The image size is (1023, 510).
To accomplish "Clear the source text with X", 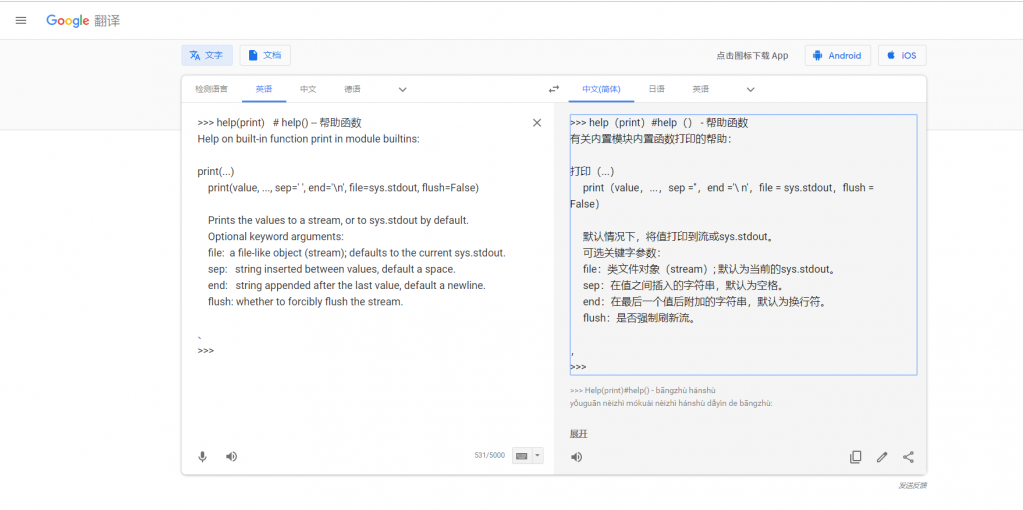I will click(x=537, y=123).
